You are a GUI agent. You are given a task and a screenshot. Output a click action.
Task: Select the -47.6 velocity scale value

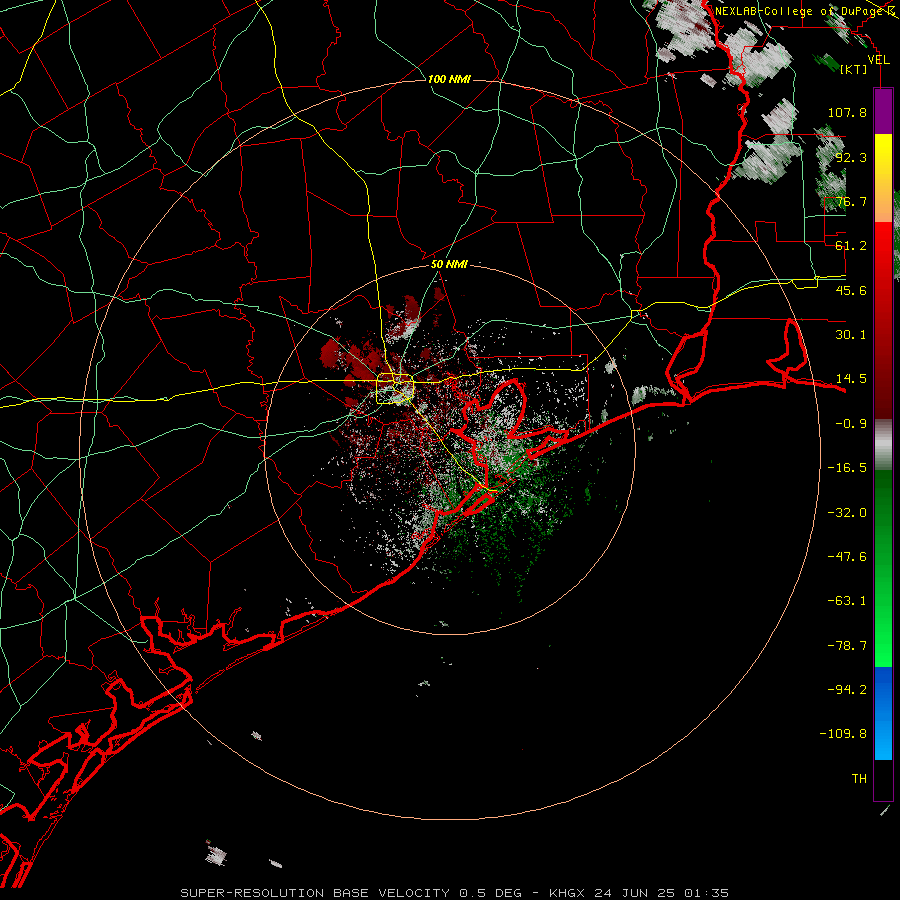pyautogui.click(x=847, y=557)
